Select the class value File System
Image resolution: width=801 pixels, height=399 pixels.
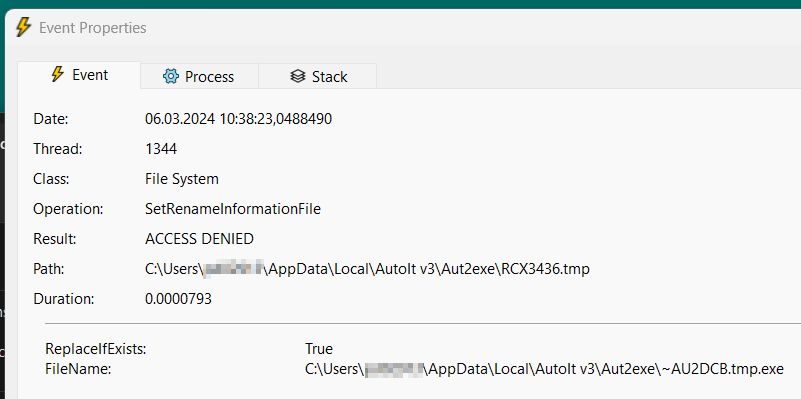tap(182, 179)
